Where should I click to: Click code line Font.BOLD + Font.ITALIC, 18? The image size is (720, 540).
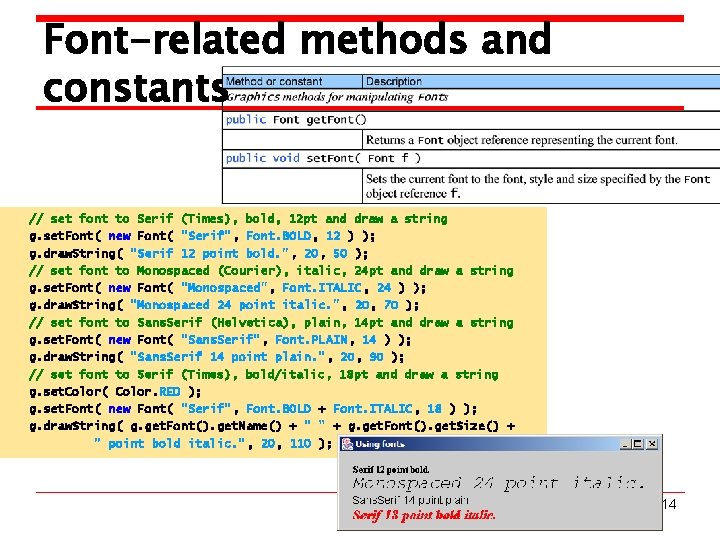click(x=253, y=409)
